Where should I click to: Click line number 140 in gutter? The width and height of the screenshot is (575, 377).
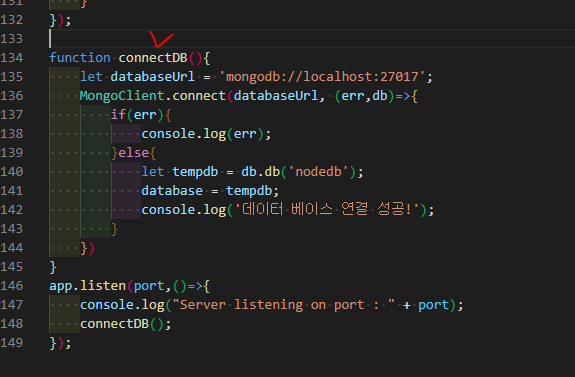click(x=12, y=172)
